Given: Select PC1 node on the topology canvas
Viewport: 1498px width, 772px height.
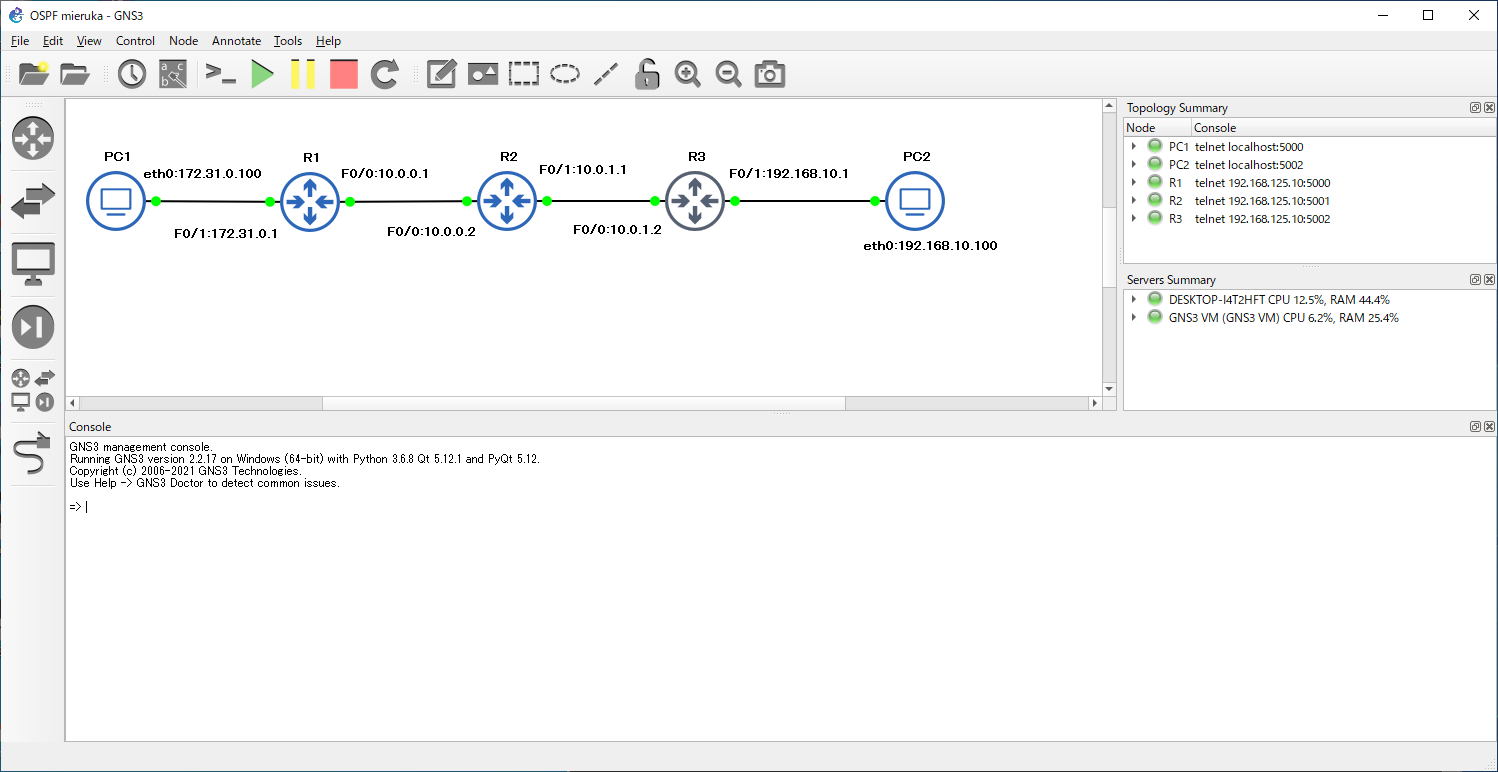Looking at the screenshot, I should click(x=116, y=201).
